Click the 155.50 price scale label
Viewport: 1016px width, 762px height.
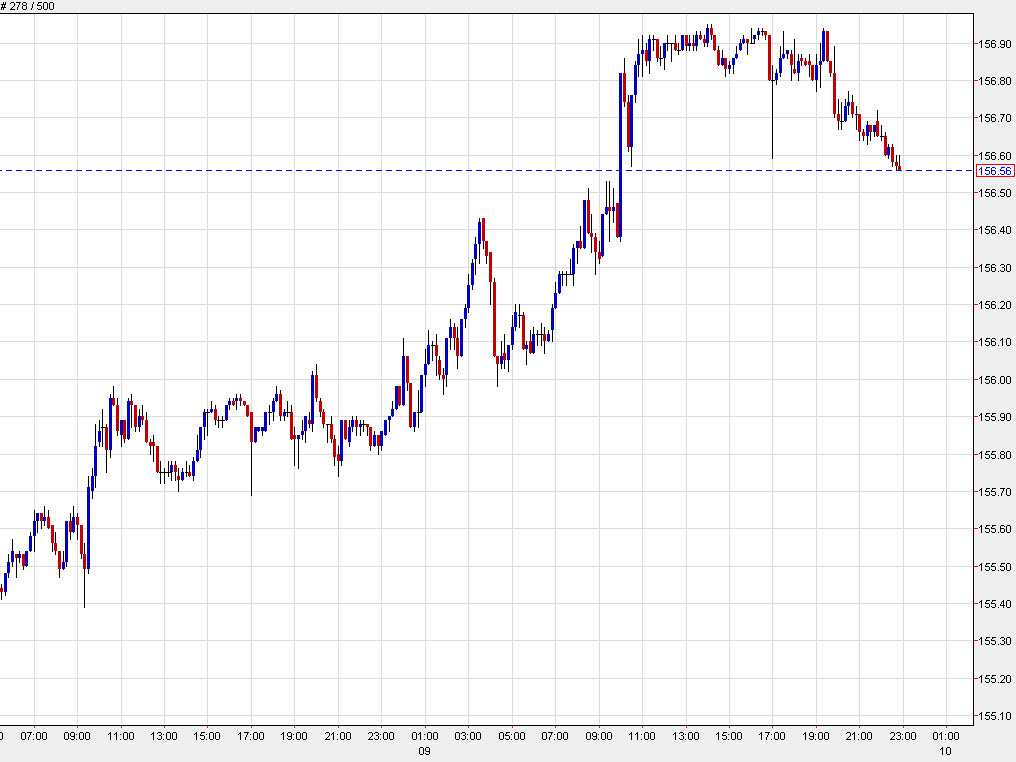click(x=993, y=567)
